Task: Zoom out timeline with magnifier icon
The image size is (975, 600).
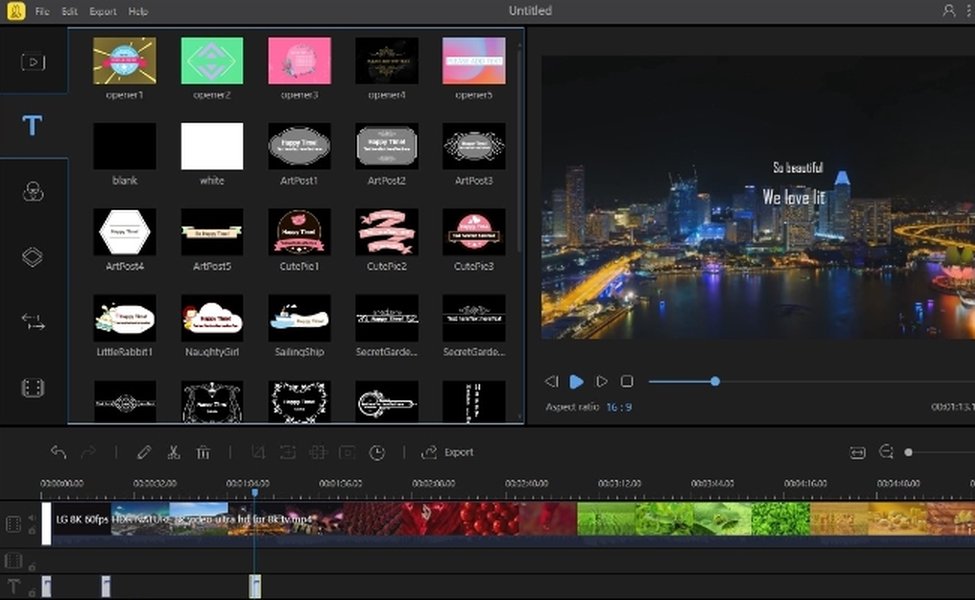Action: point(887,452)
